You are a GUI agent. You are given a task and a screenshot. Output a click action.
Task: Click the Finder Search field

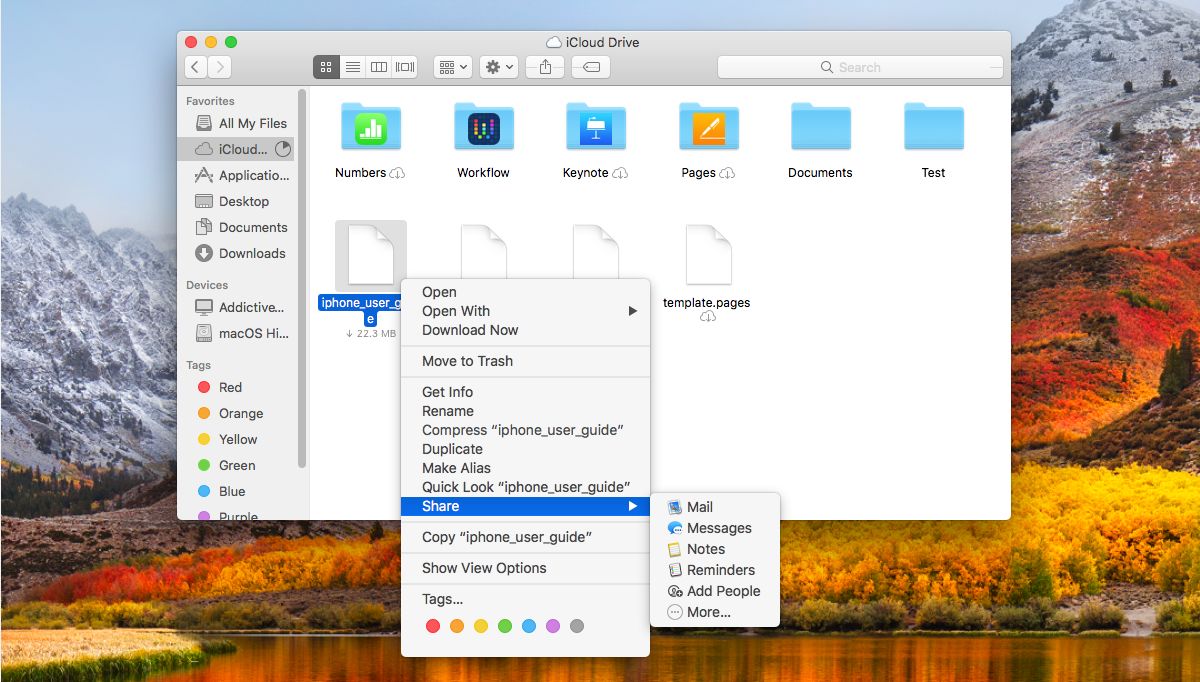[860, 67]
